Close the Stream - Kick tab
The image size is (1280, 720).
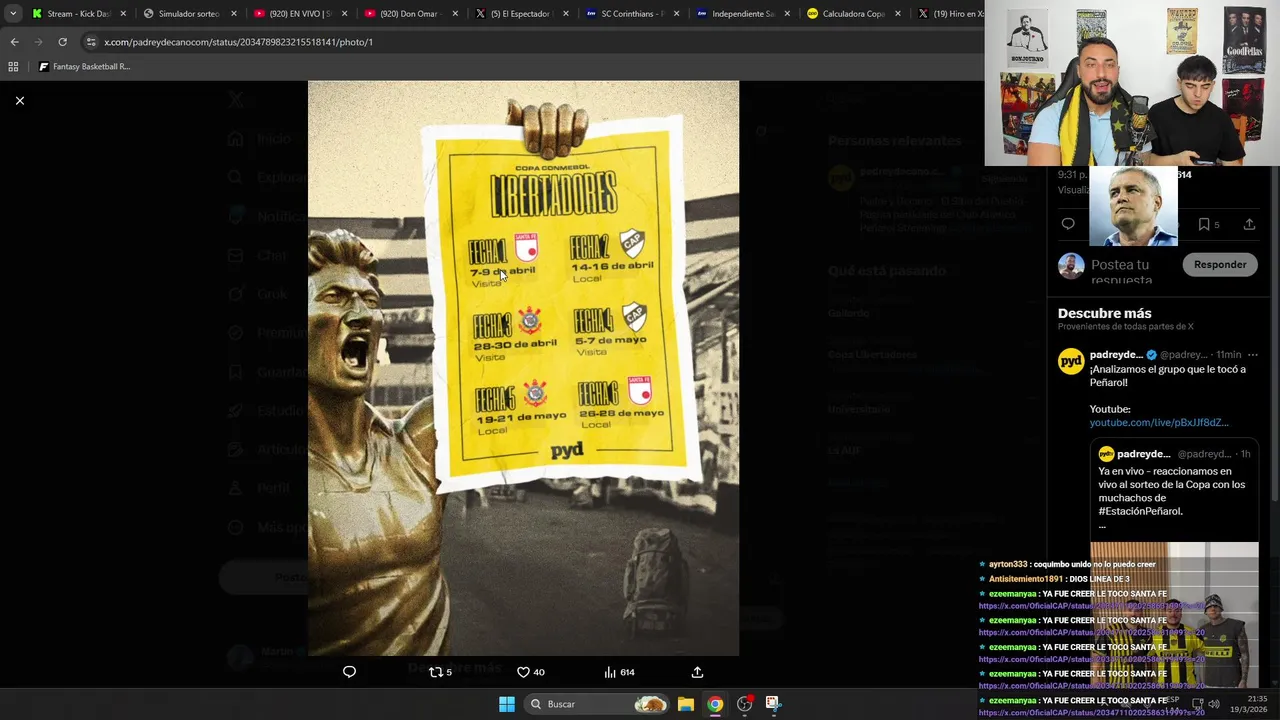click(124, 14)
